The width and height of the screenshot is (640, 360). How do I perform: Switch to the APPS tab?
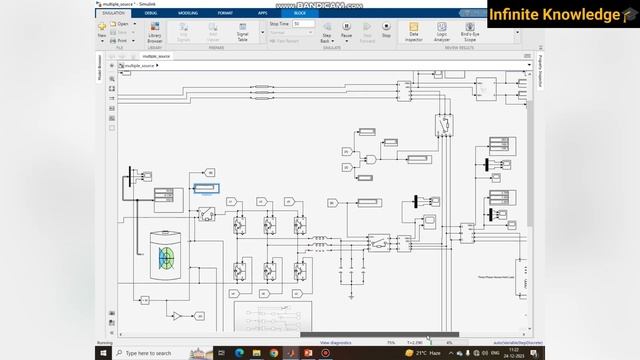click(262, 13)
